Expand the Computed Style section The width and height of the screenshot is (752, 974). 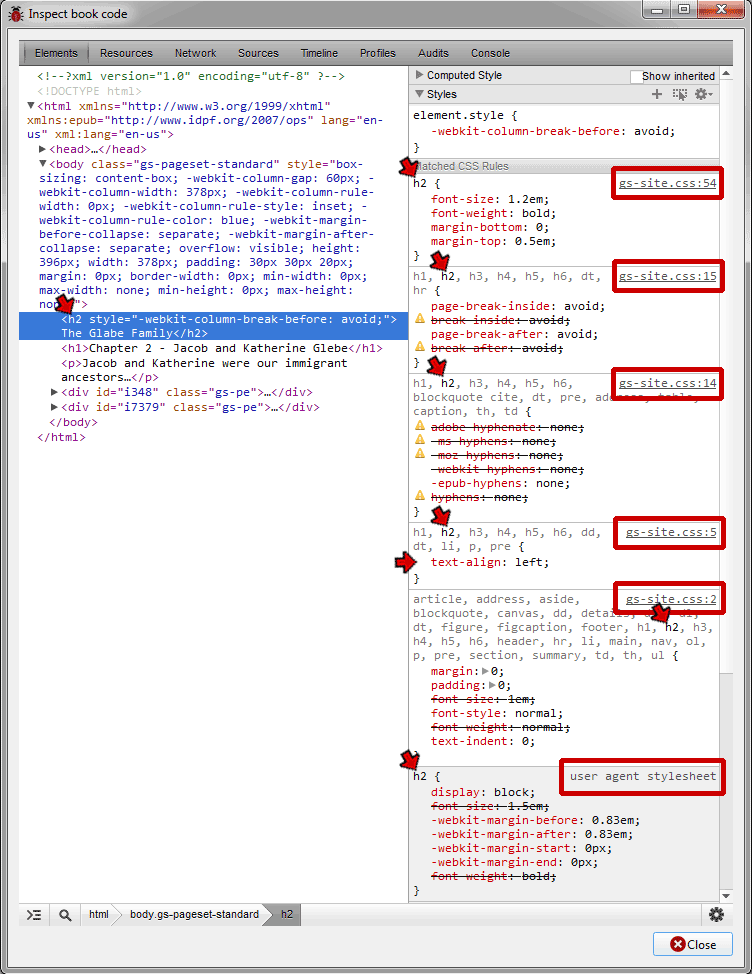coord(420,75)
